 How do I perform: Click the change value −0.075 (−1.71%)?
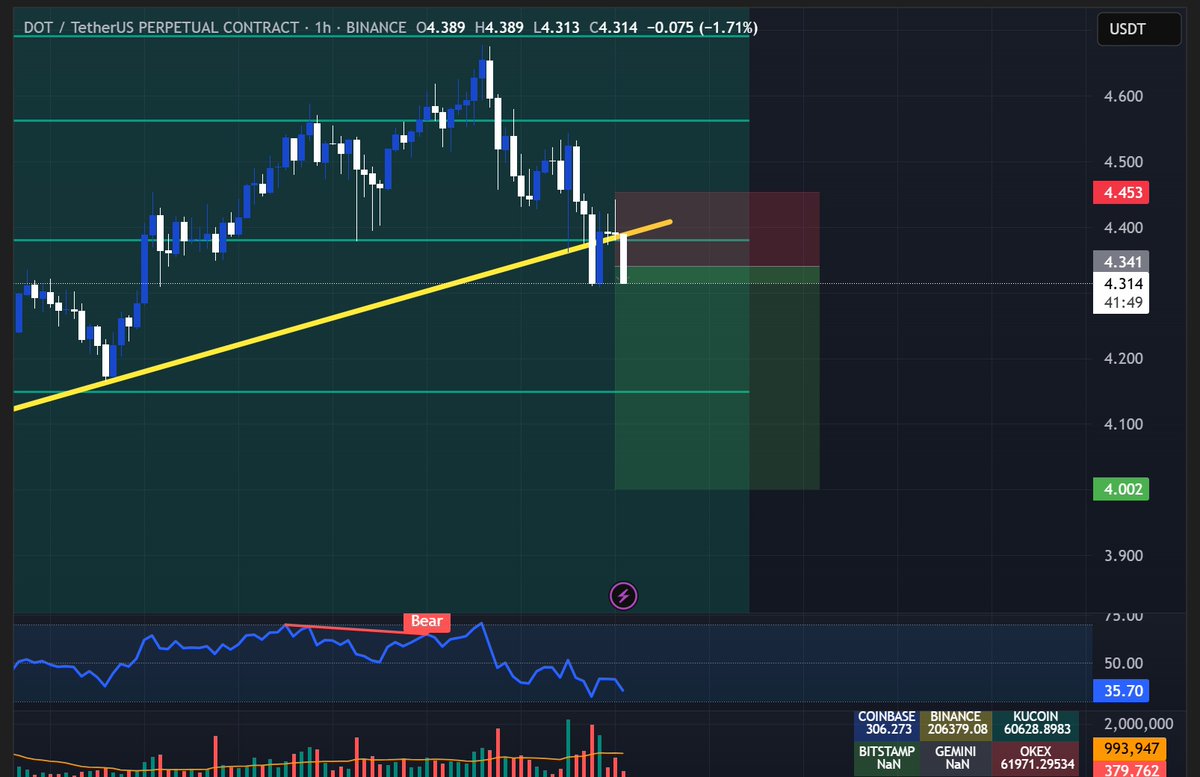pyautogui.click(x=702, y=28)
